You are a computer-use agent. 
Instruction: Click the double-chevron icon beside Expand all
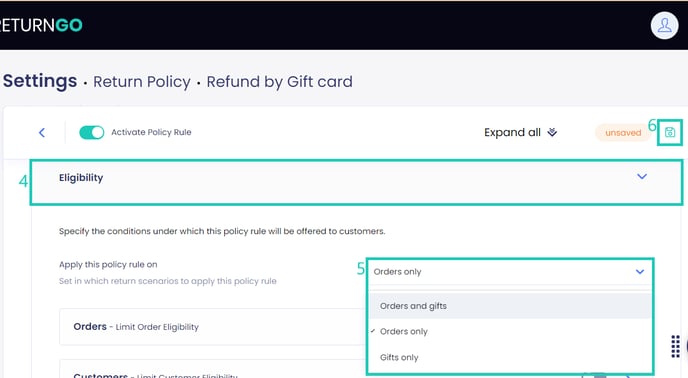[552, 132]
